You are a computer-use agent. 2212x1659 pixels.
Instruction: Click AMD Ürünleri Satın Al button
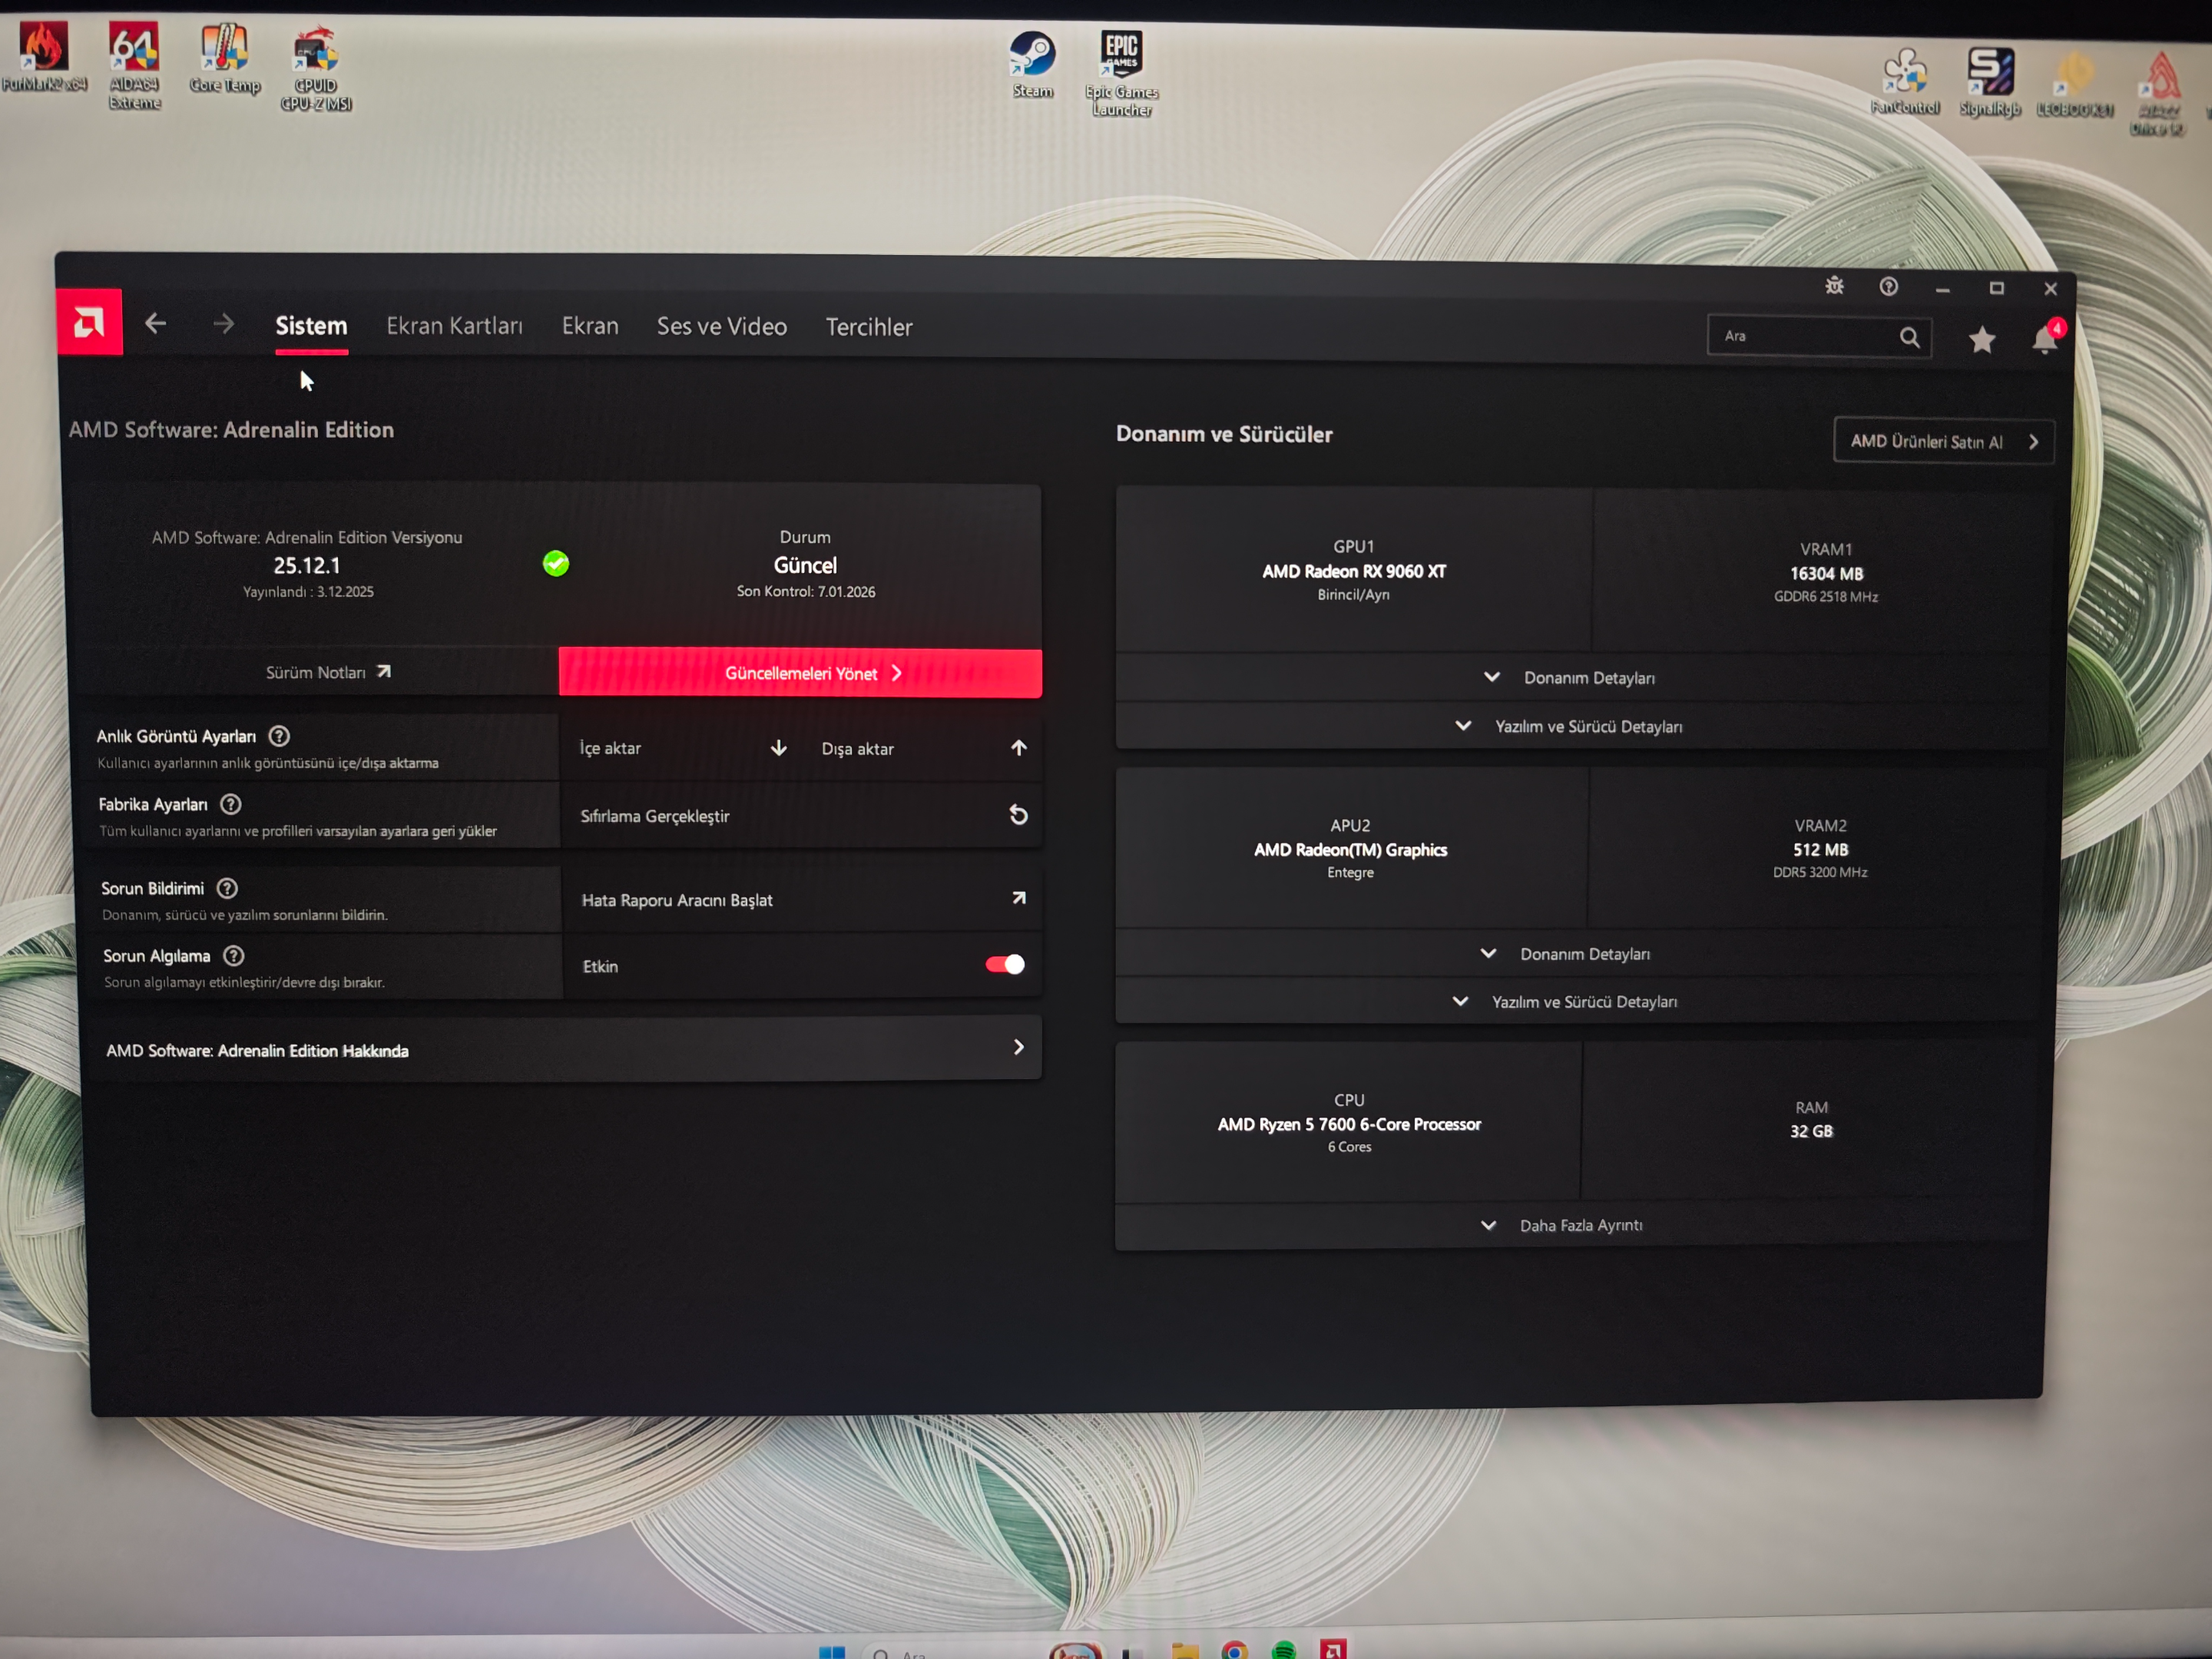[x=1943, y=441]
